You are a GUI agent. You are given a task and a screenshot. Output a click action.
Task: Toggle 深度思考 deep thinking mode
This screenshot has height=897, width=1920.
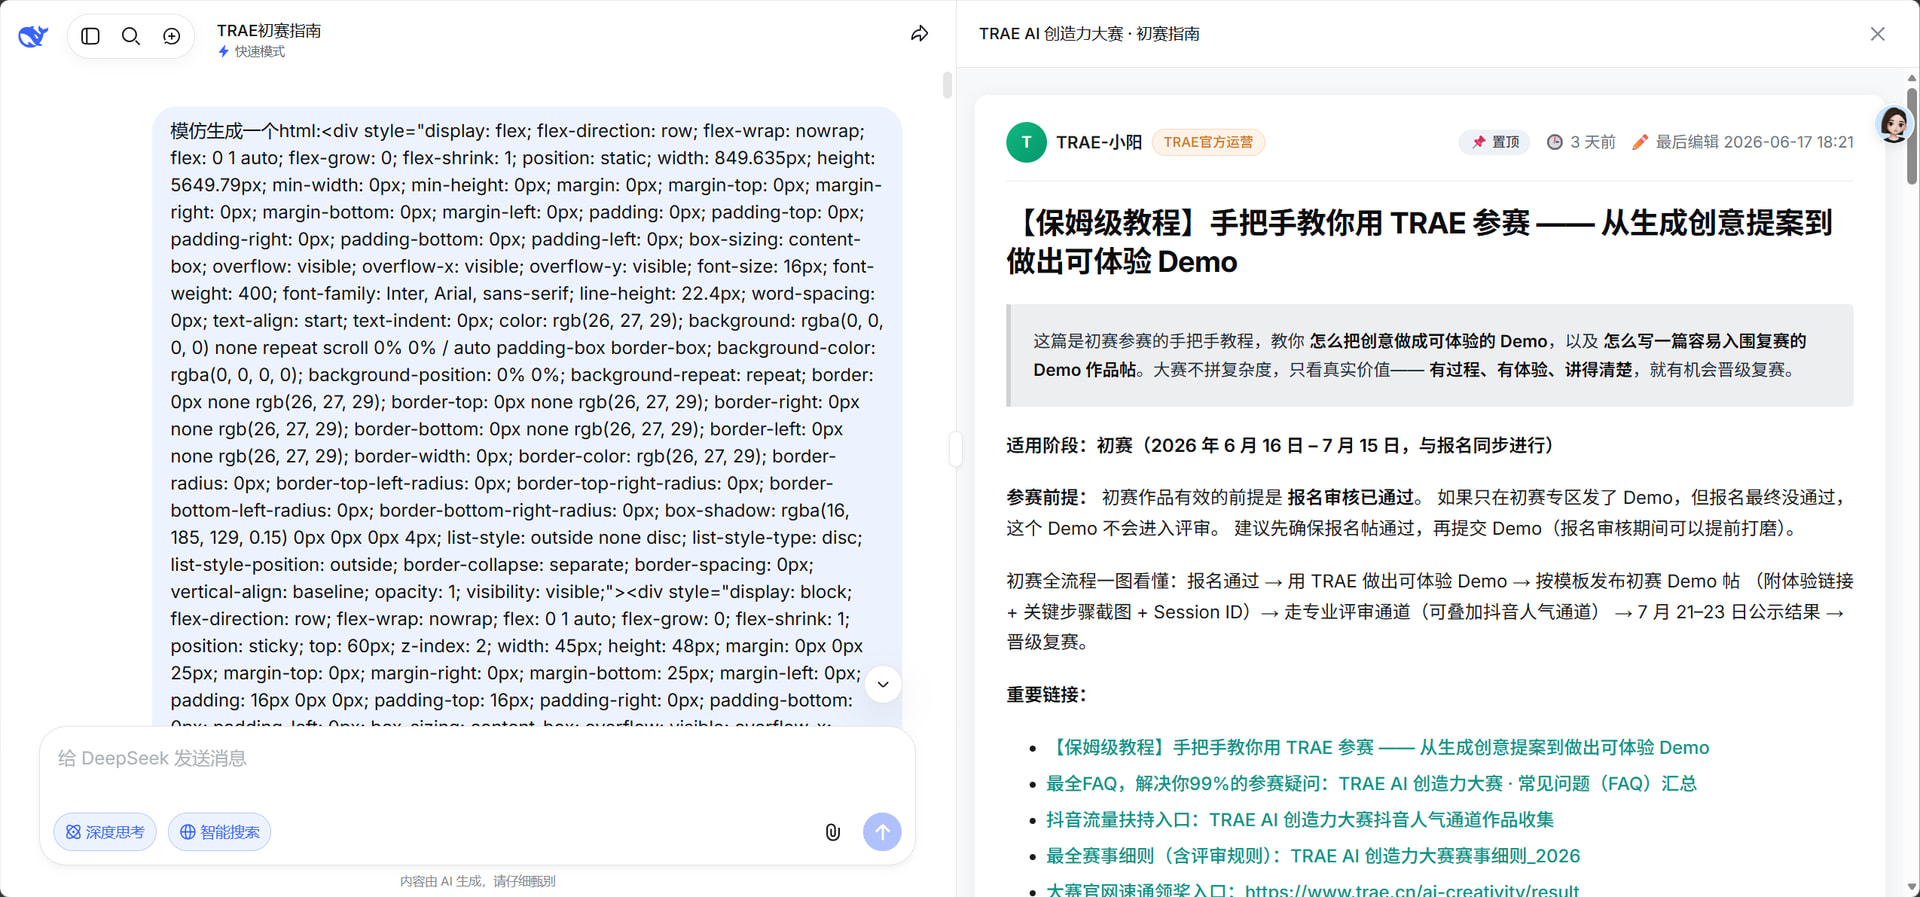coord(105,832)
